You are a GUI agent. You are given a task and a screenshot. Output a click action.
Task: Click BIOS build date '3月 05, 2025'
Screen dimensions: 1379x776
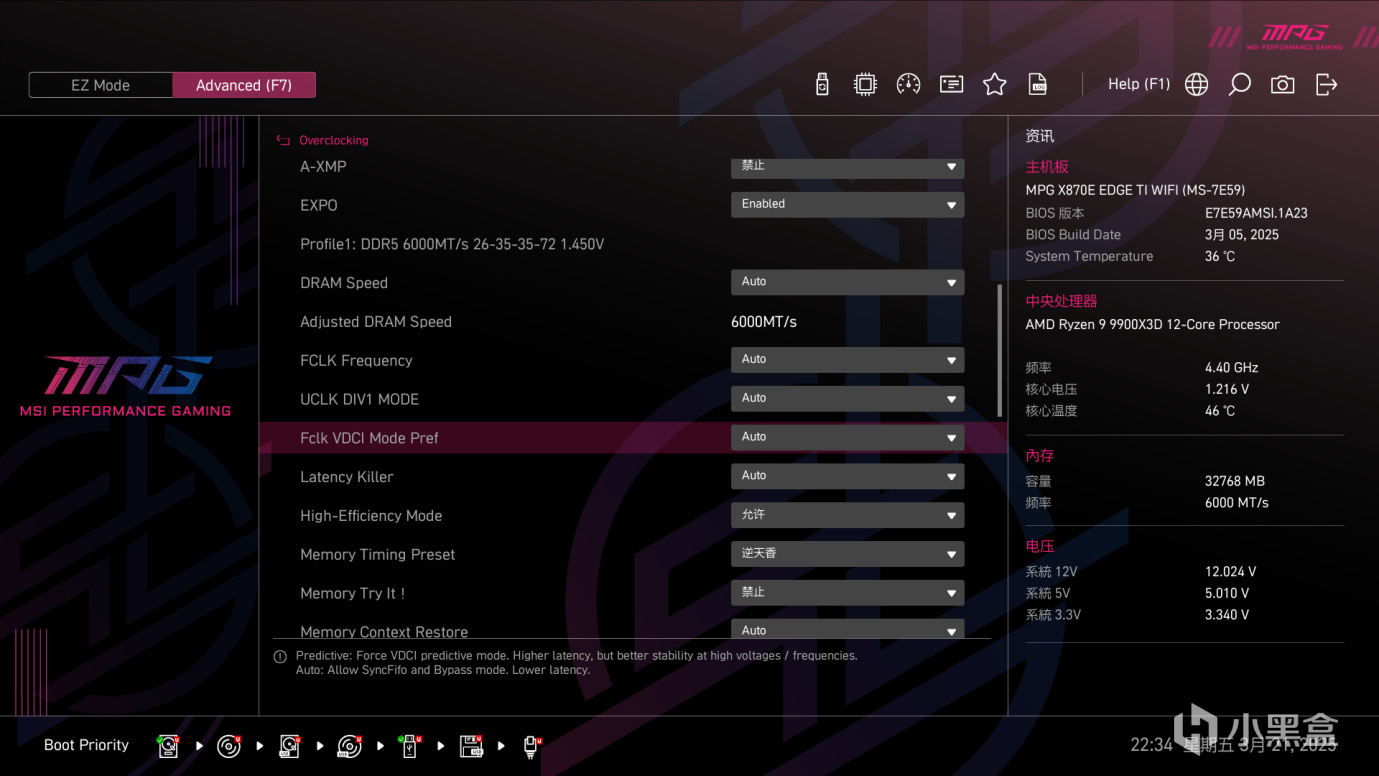[1242, 235]
